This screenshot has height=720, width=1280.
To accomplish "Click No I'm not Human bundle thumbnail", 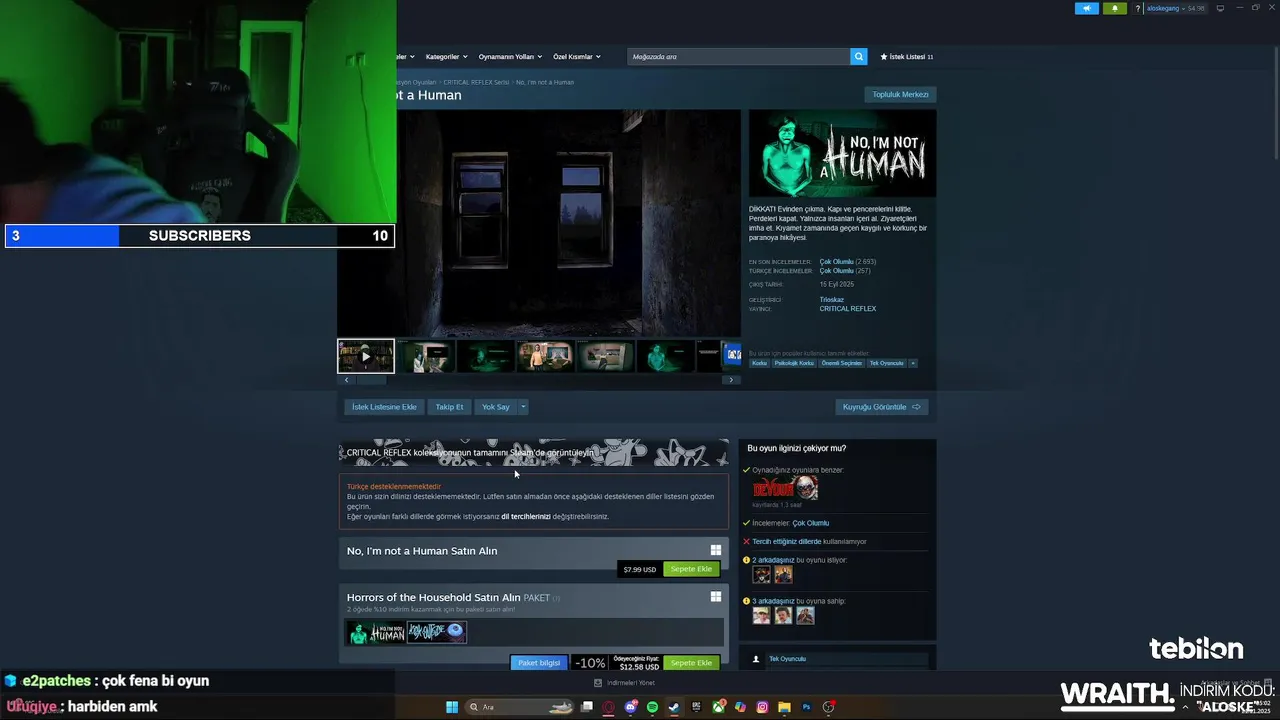I will (x=376, y=632).
